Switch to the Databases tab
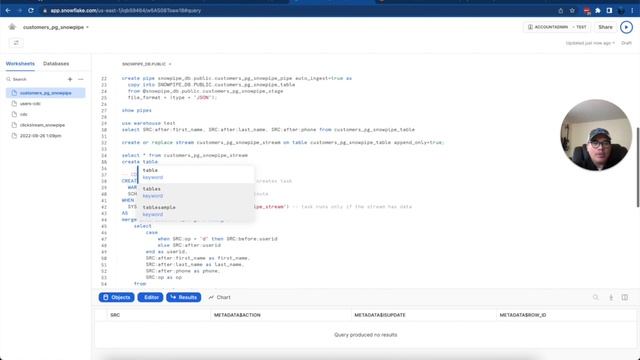640x360 pixels. [x=56, y=64]
